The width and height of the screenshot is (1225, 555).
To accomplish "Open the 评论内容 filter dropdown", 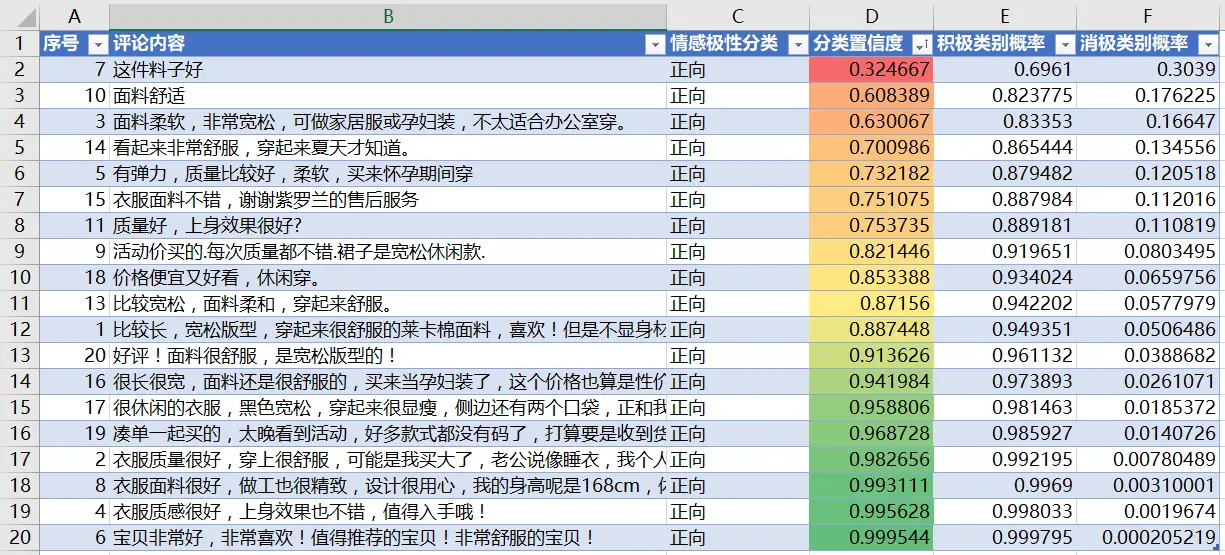I will point(655,44).
